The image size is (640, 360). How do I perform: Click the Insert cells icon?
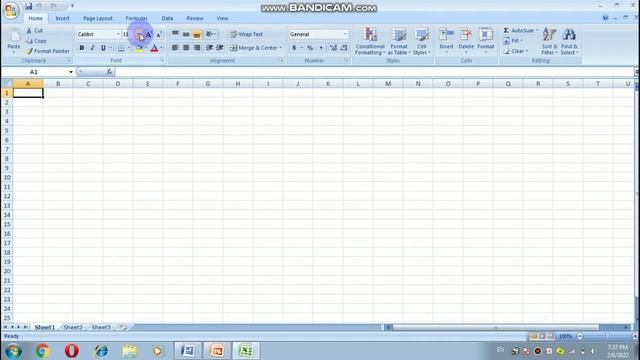(446, 34)
